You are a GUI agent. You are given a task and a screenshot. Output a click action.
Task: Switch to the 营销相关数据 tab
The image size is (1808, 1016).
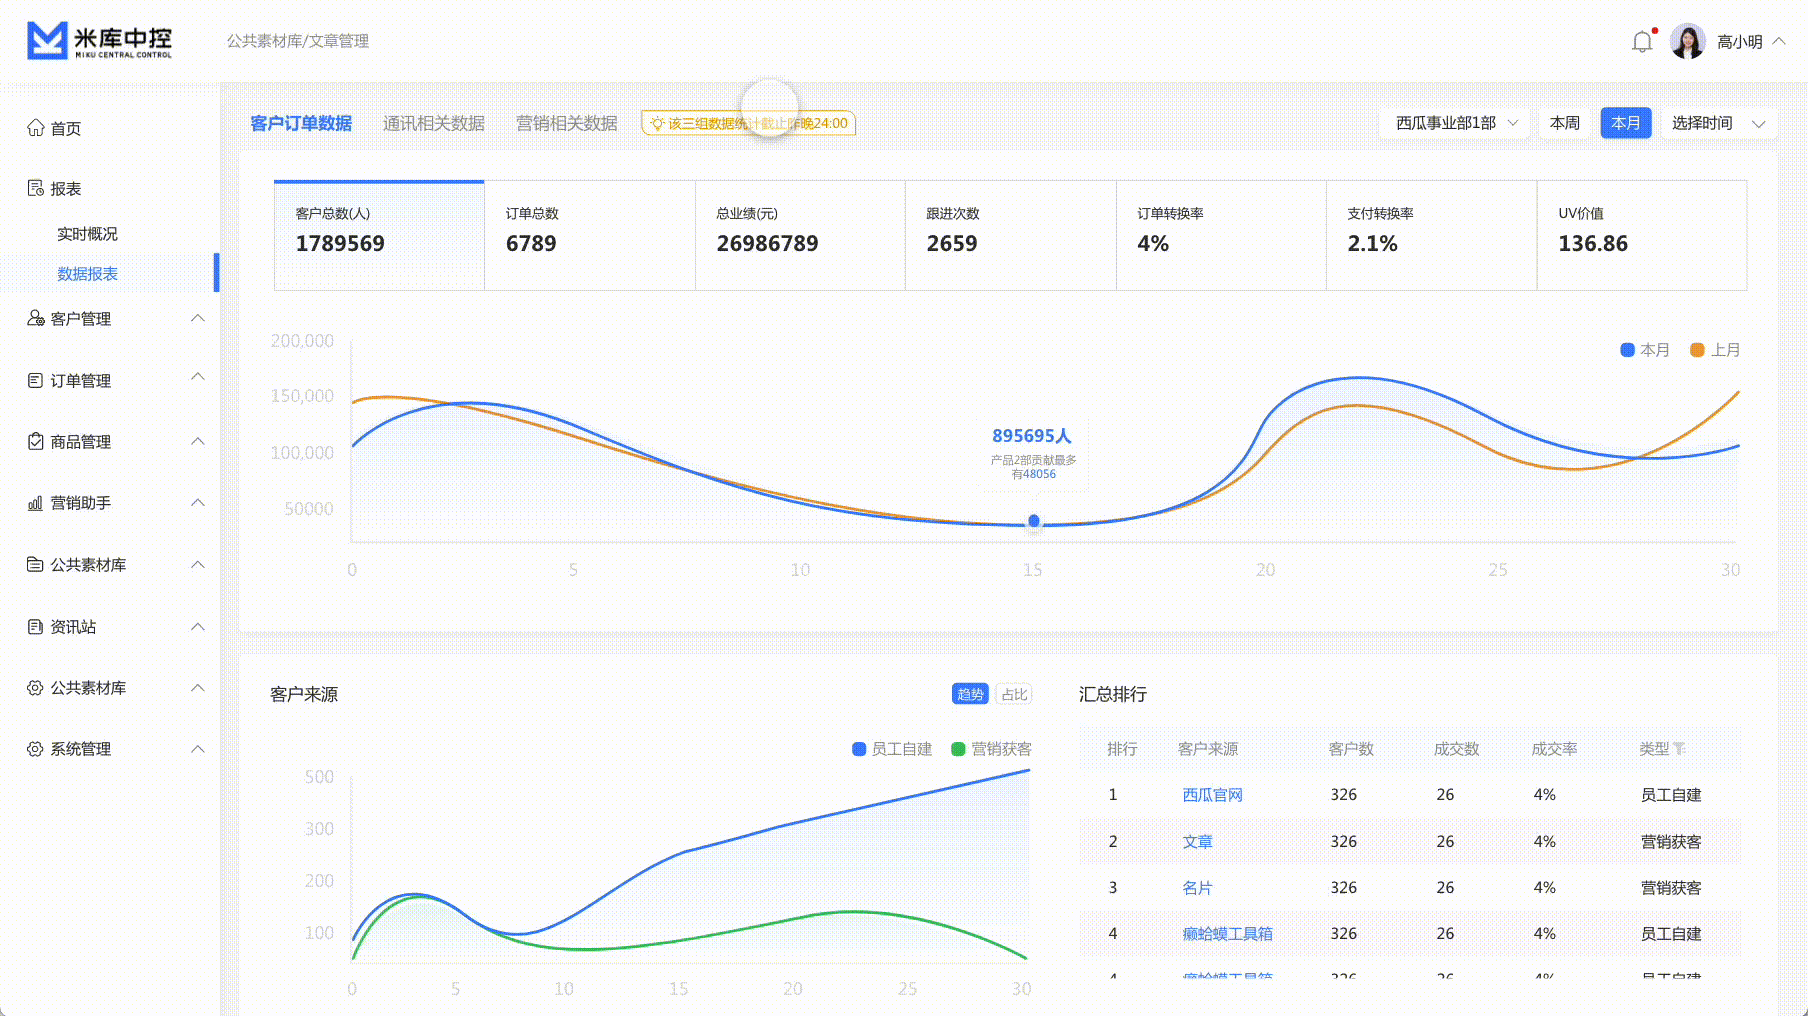[567, 123]
